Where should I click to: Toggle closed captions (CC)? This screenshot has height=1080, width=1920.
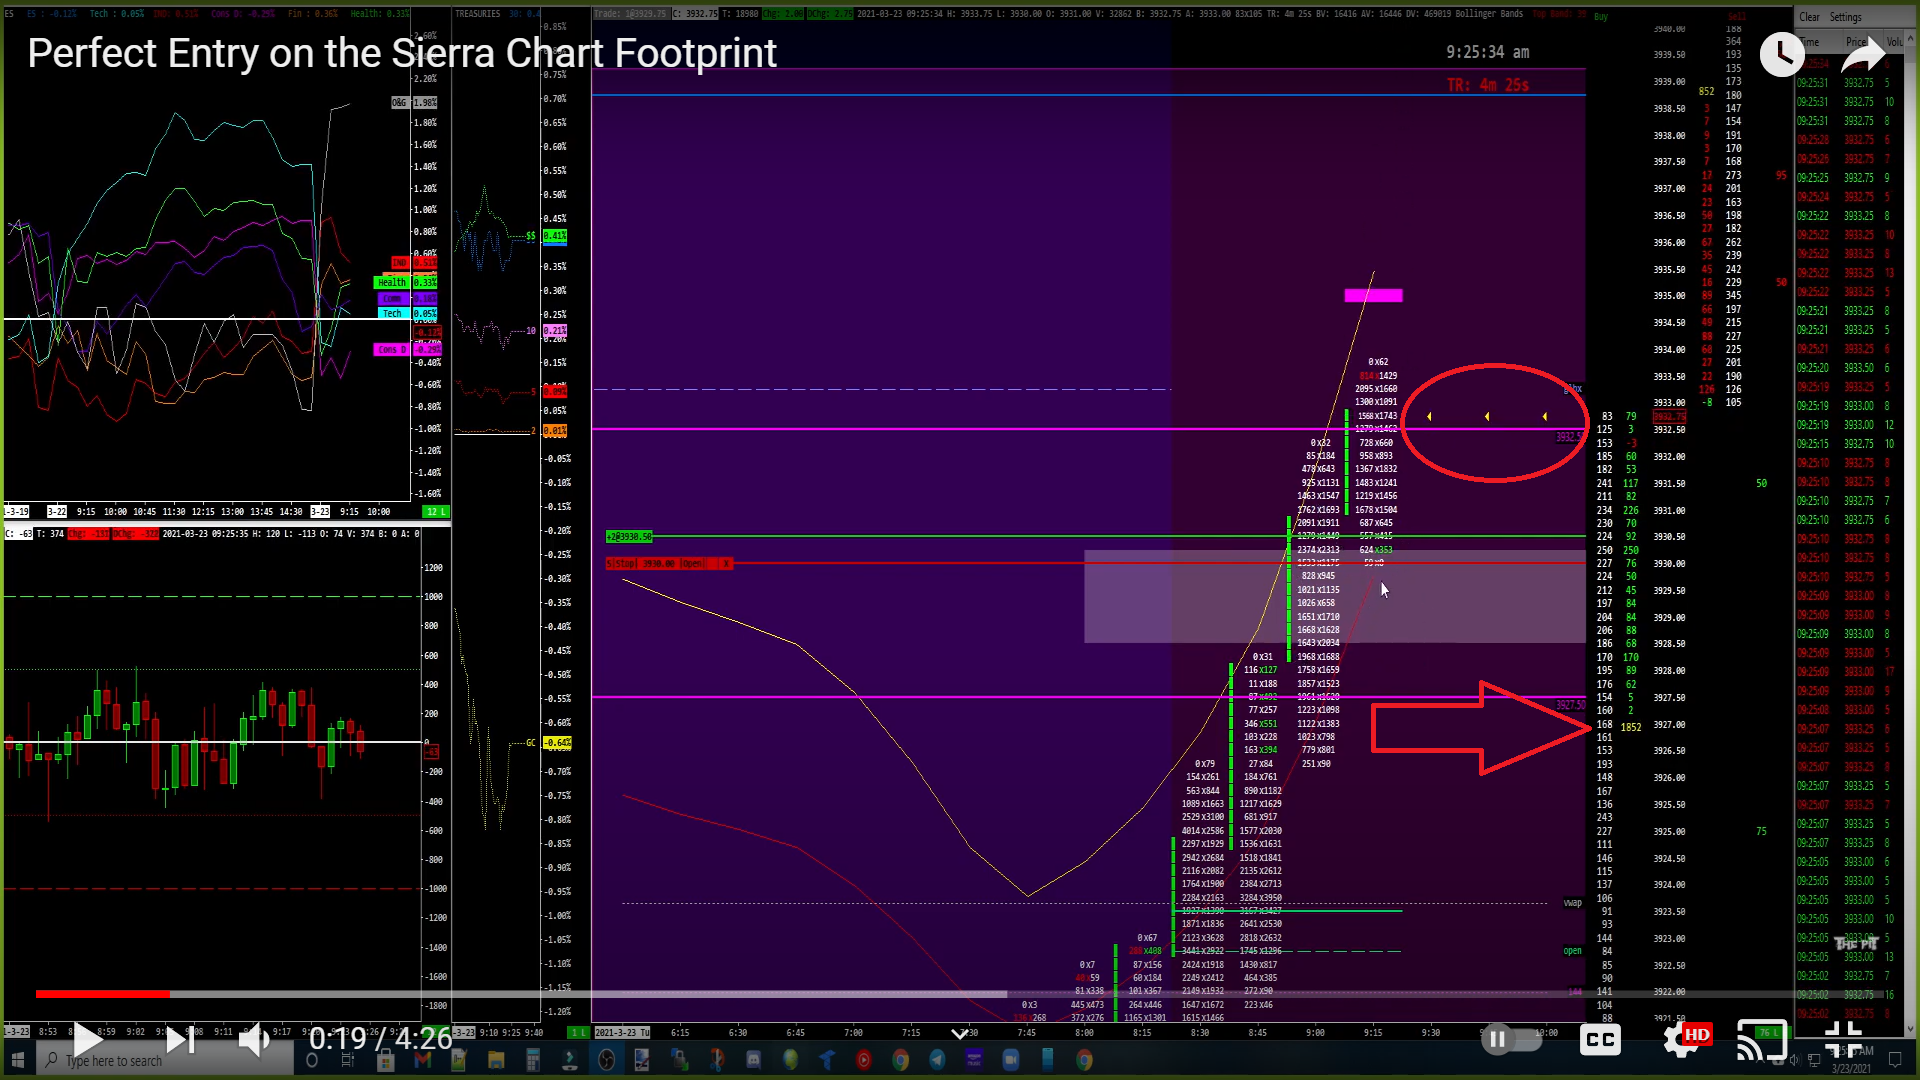1600,1040
